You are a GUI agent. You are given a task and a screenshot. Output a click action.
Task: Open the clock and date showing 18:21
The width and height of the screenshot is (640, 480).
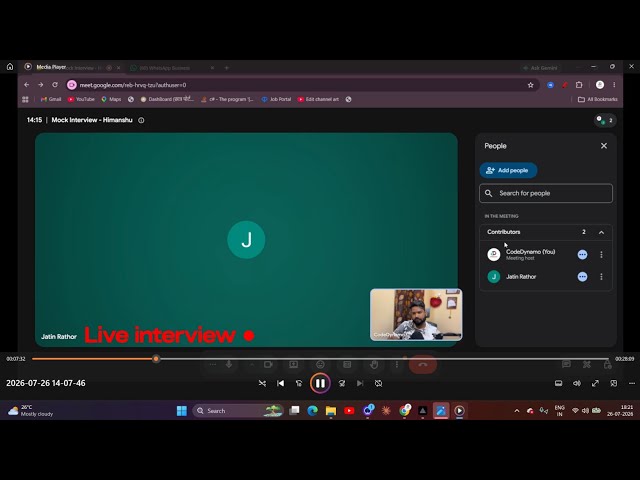point(620,411)
